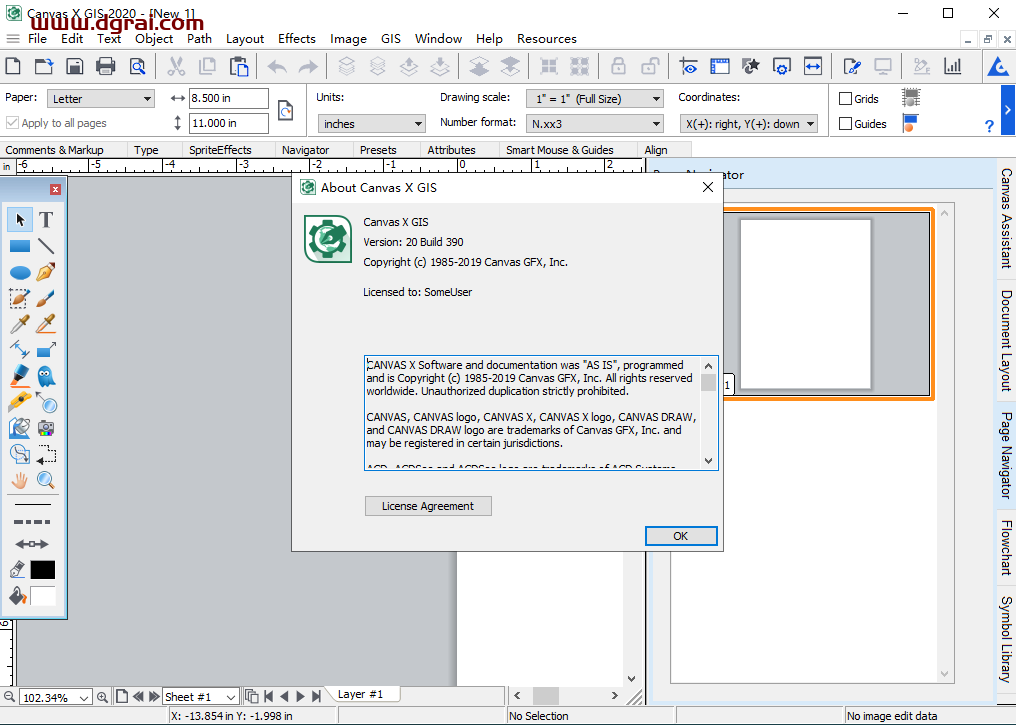Viewport: 1016px width, 725px height.
Task: Click the license text scroll down arrow
Action: point(708,461)
